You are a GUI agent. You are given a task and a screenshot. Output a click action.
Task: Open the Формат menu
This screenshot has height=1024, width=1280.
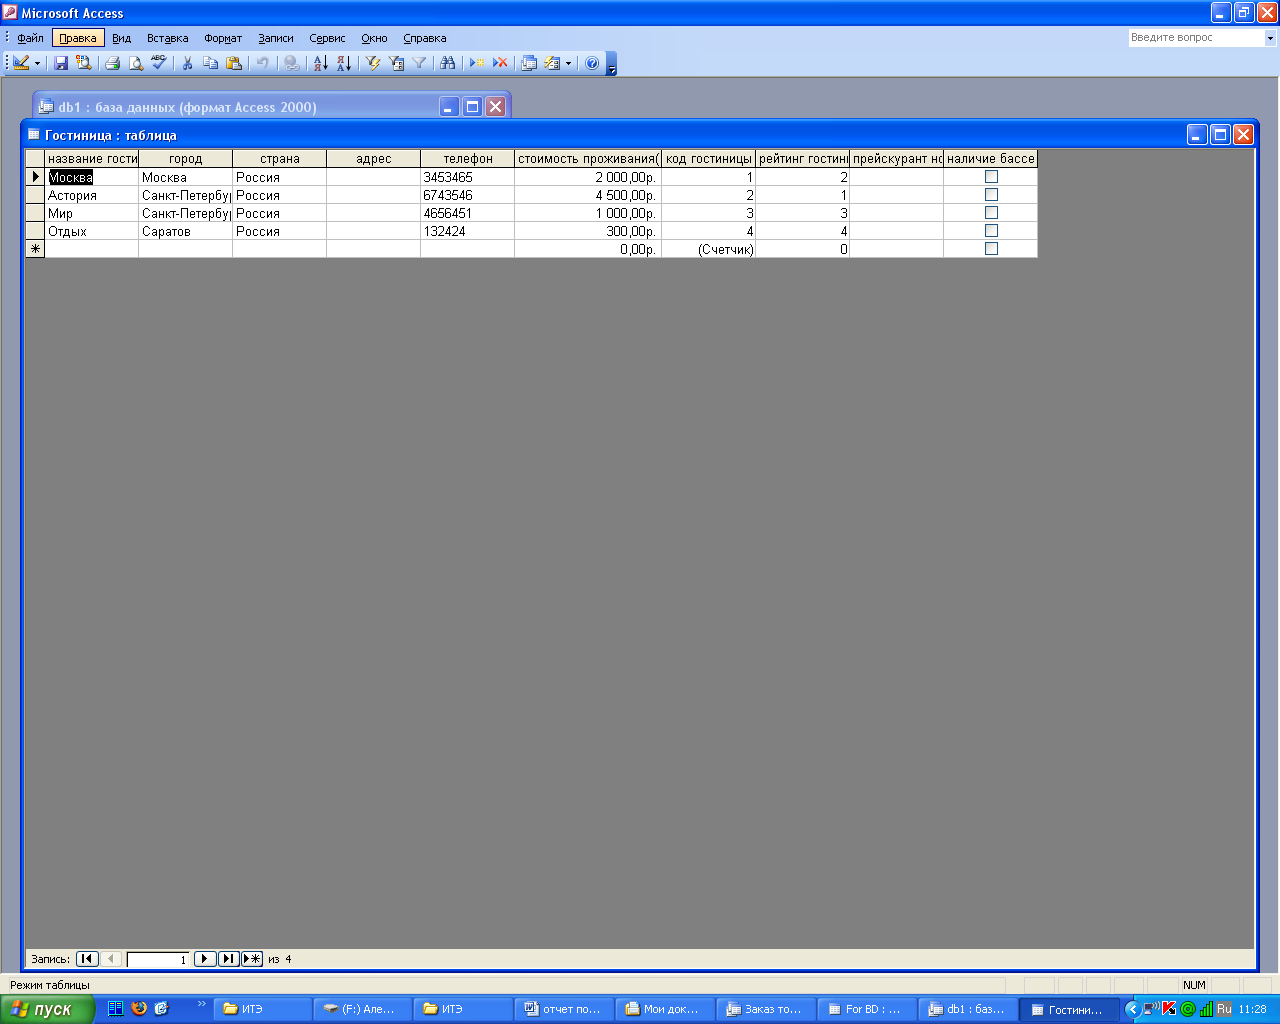pyautogui.click(x=223, y=38)
